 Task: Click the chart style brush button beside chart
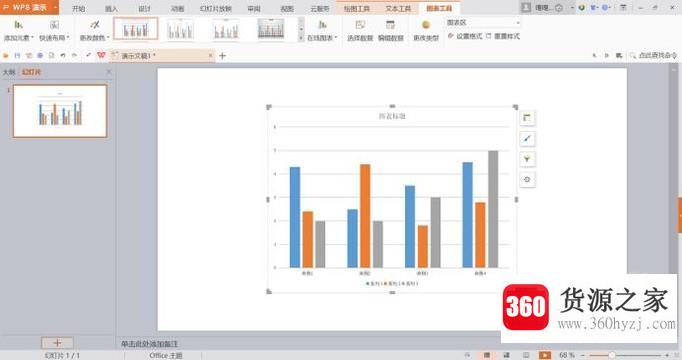(527, 139)
